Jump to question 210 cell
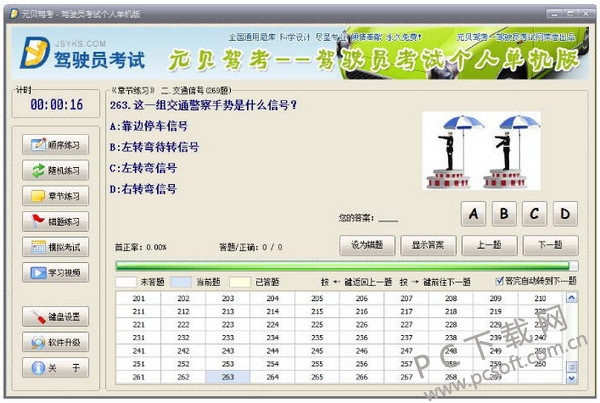 tap(540, 299)
